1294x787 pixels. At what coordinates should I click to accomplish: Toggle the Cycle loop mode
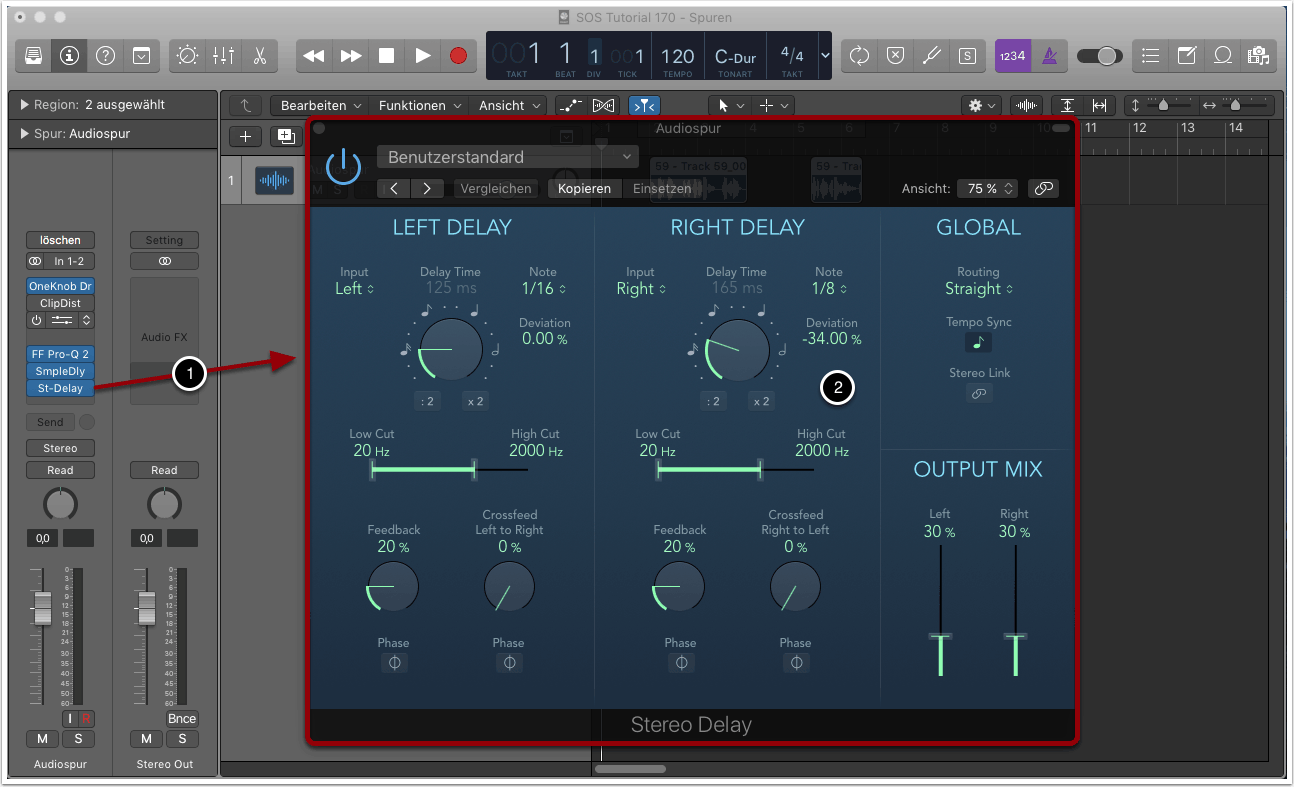click(x=859, y=56)
